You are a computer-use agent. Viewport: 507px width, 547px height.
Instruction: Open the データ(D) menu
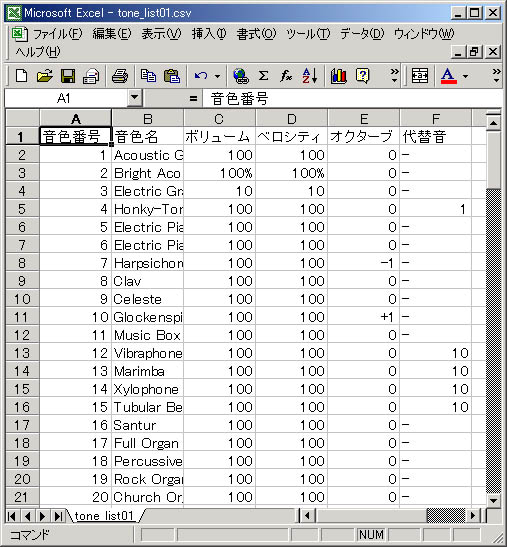(x=362, y=34)
